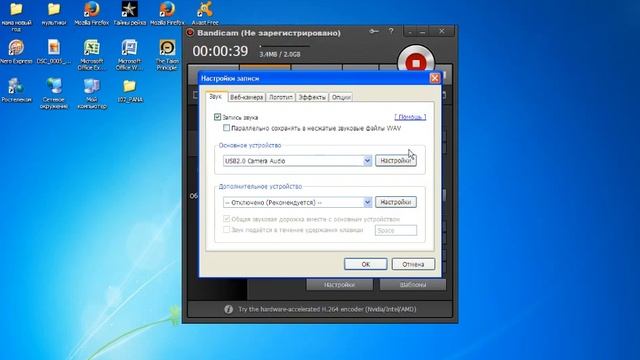Select the Microsoft Office Word shortcut

[129, 55]
